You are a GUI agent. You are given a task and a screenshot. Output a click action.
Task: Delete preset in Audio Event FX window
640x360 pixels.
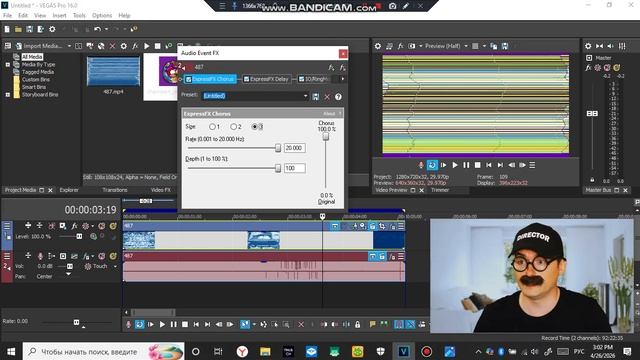point(327,97)
